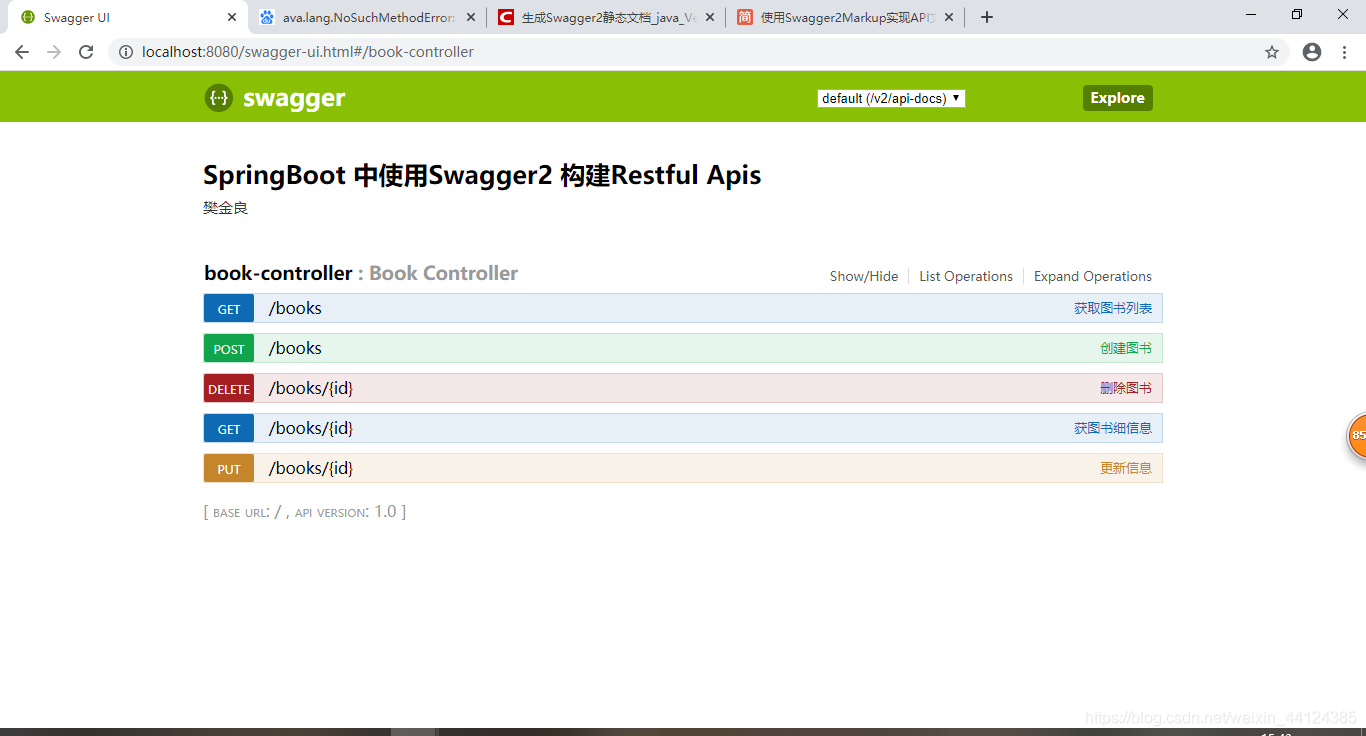The height and width of the screenshot is (736, 1366).
Task: Click 更新信息 description
Action: click(1126, 468)
